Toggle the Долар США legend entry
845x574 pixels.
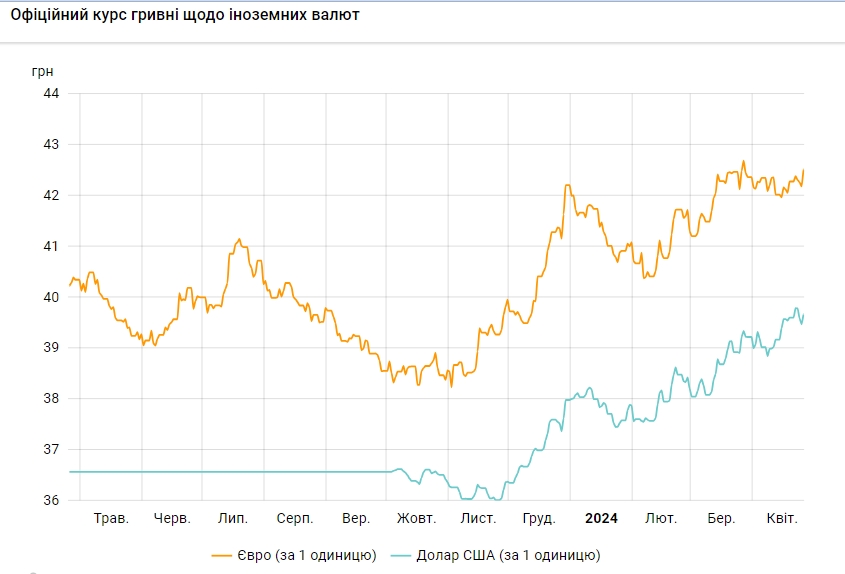click(x=507, y=555)
